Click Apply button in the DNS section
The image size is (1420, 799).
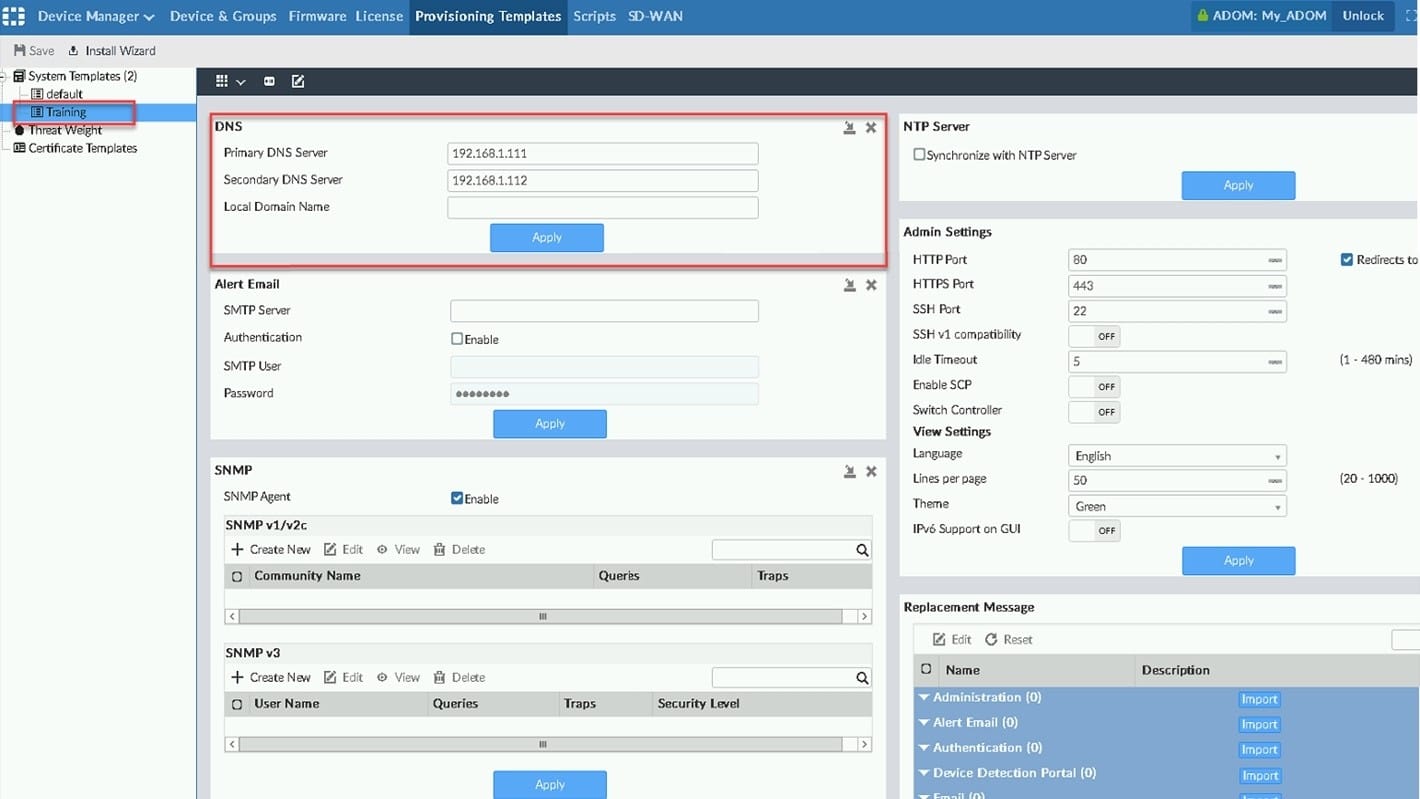pyautogui.click(x=547, y=238)
